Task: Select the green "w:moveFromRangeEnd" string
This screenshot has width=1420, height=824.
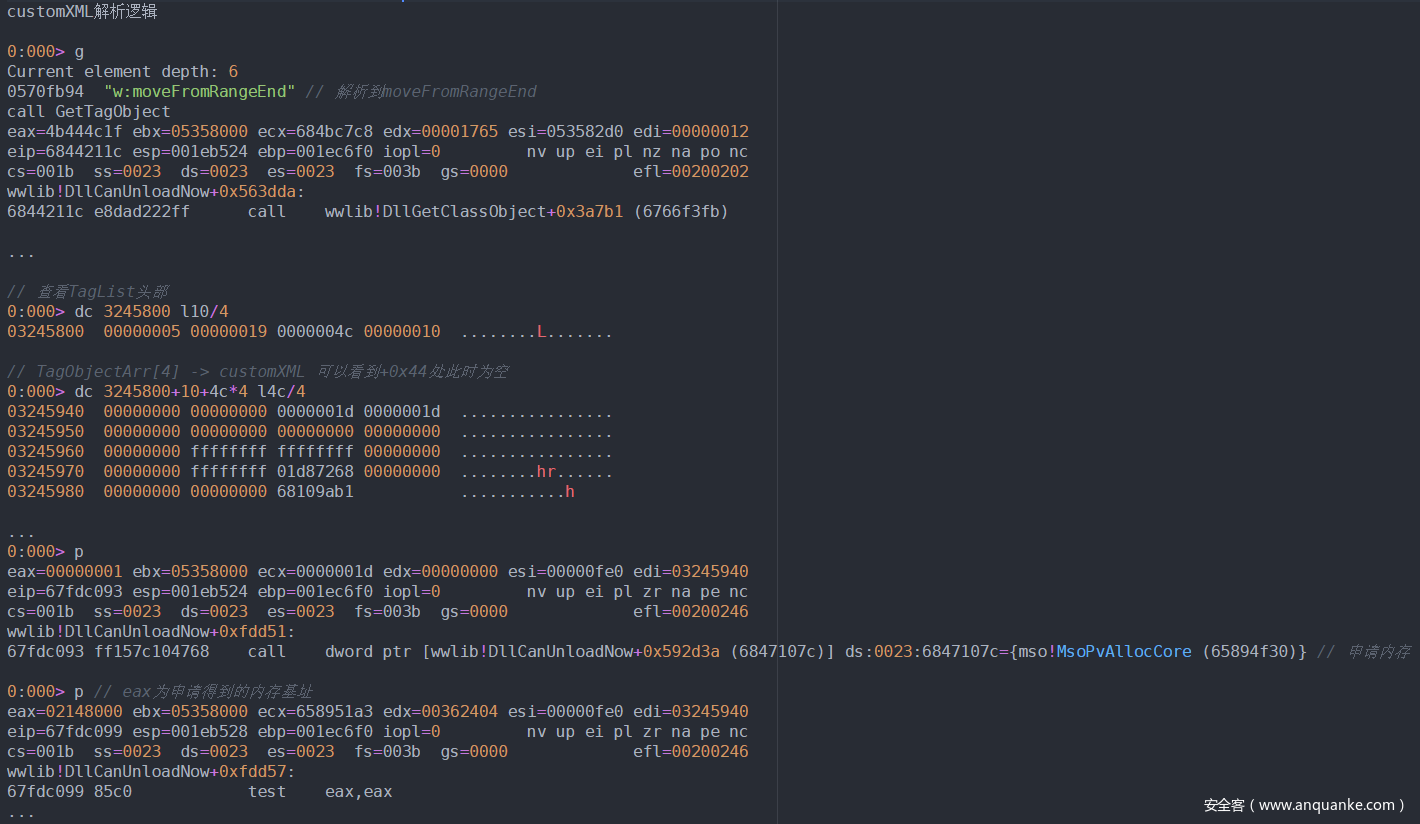Action: 199,92
